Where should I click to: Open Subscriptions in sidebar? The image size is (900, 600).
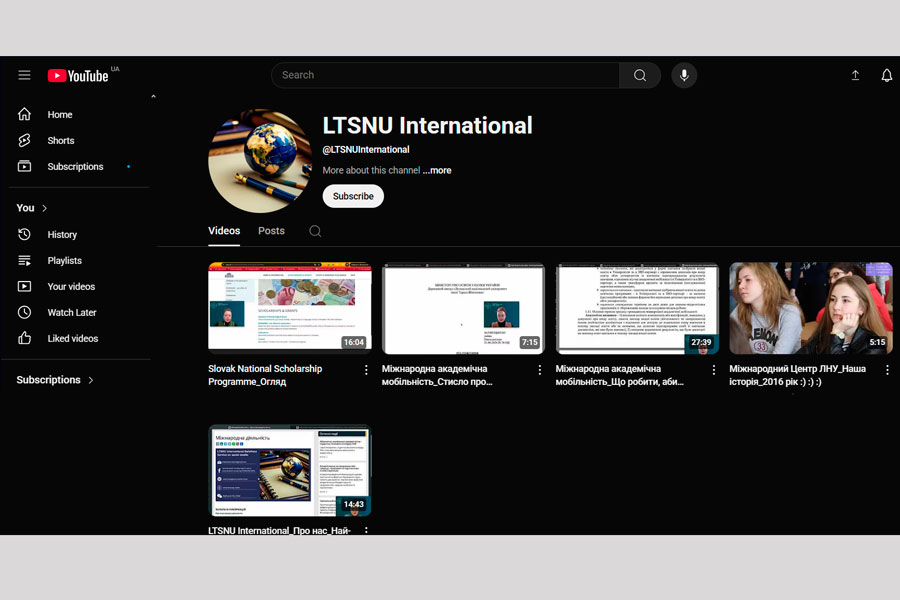coord(75,166)
